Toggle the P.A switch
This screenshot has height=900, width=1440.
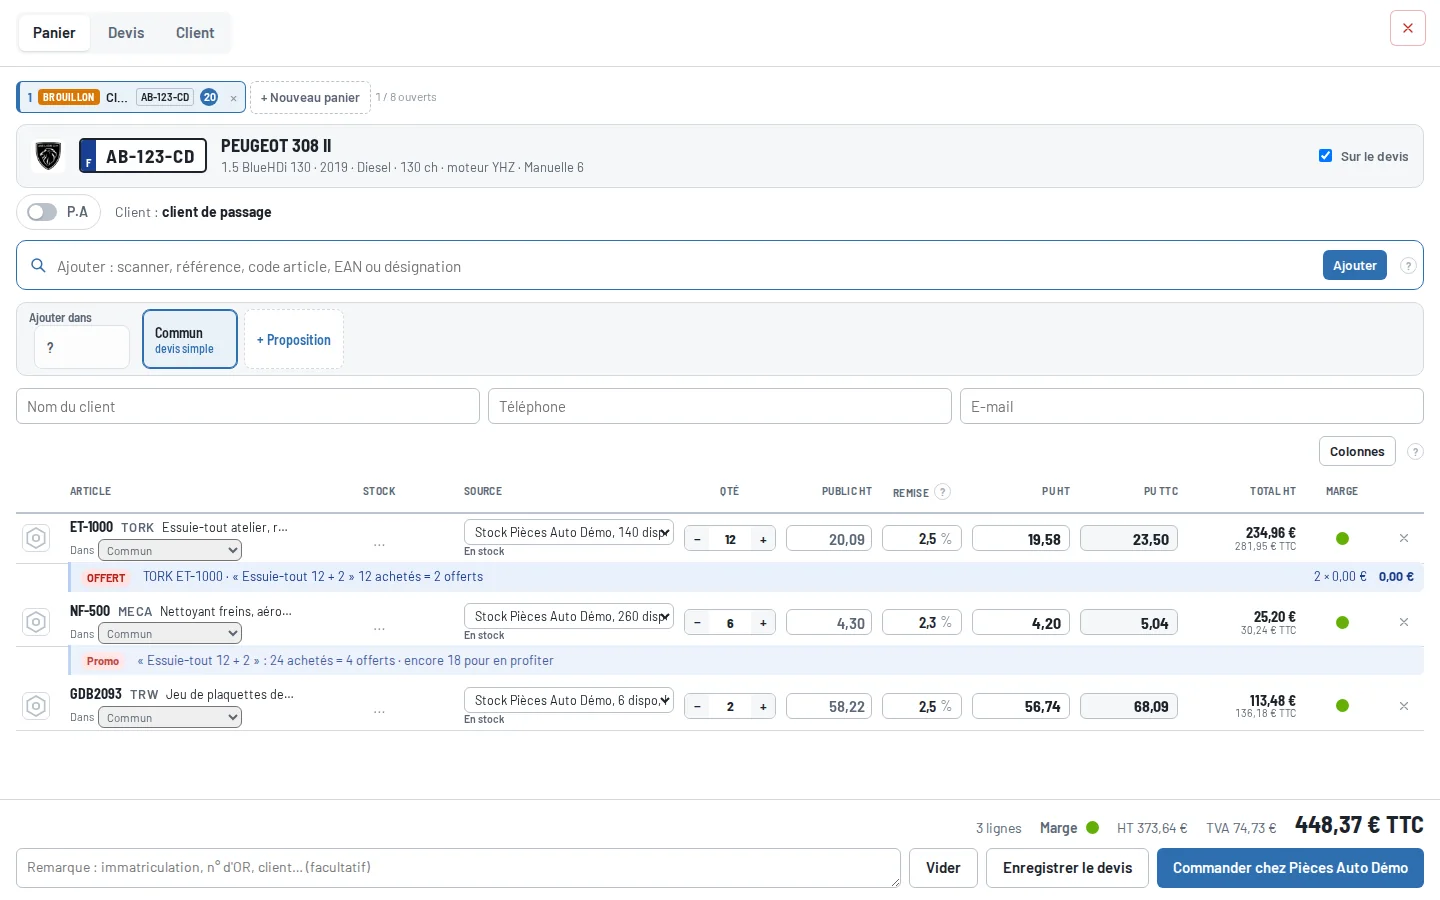point(42,212)
